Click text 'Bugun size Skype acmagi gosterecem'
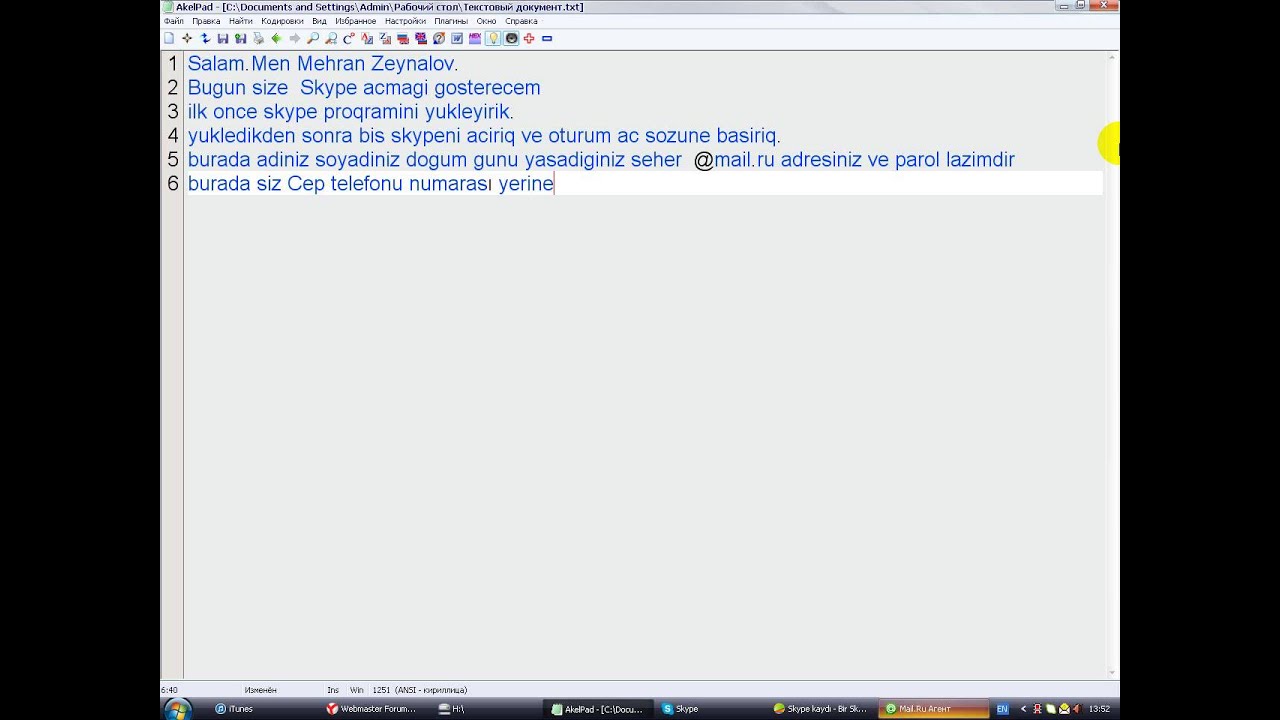The height and width of the screenshot is (720, 1280). pos(364,88)
